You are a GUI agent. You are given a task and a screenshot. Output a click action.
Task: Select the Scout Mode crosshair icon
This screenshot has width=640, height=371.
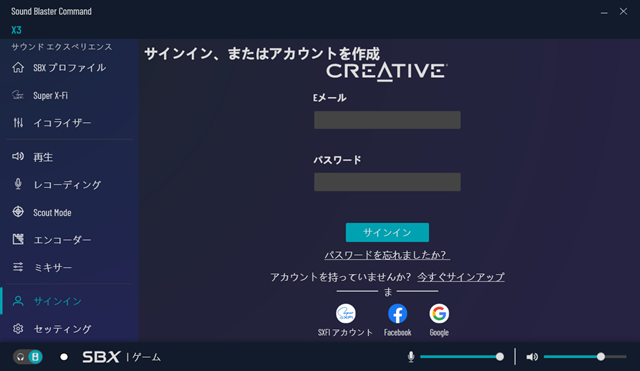click(18, 211)
